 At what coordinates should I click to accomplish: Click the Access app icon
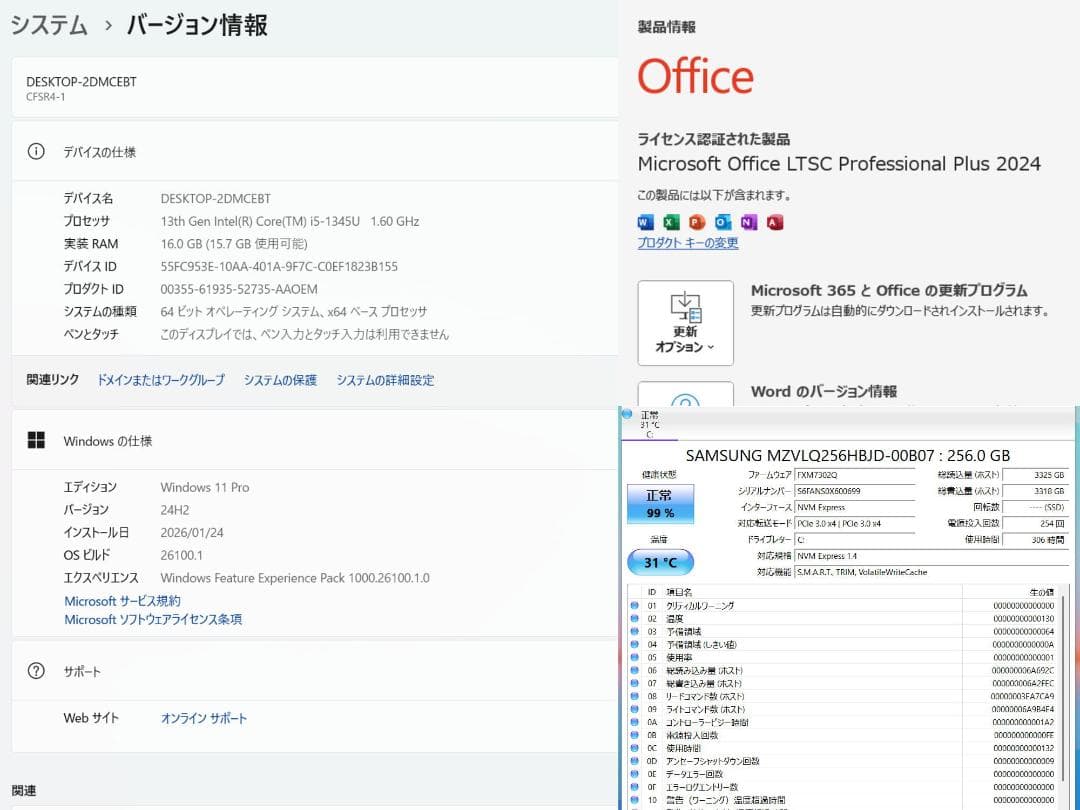click(x=773, y=221)
